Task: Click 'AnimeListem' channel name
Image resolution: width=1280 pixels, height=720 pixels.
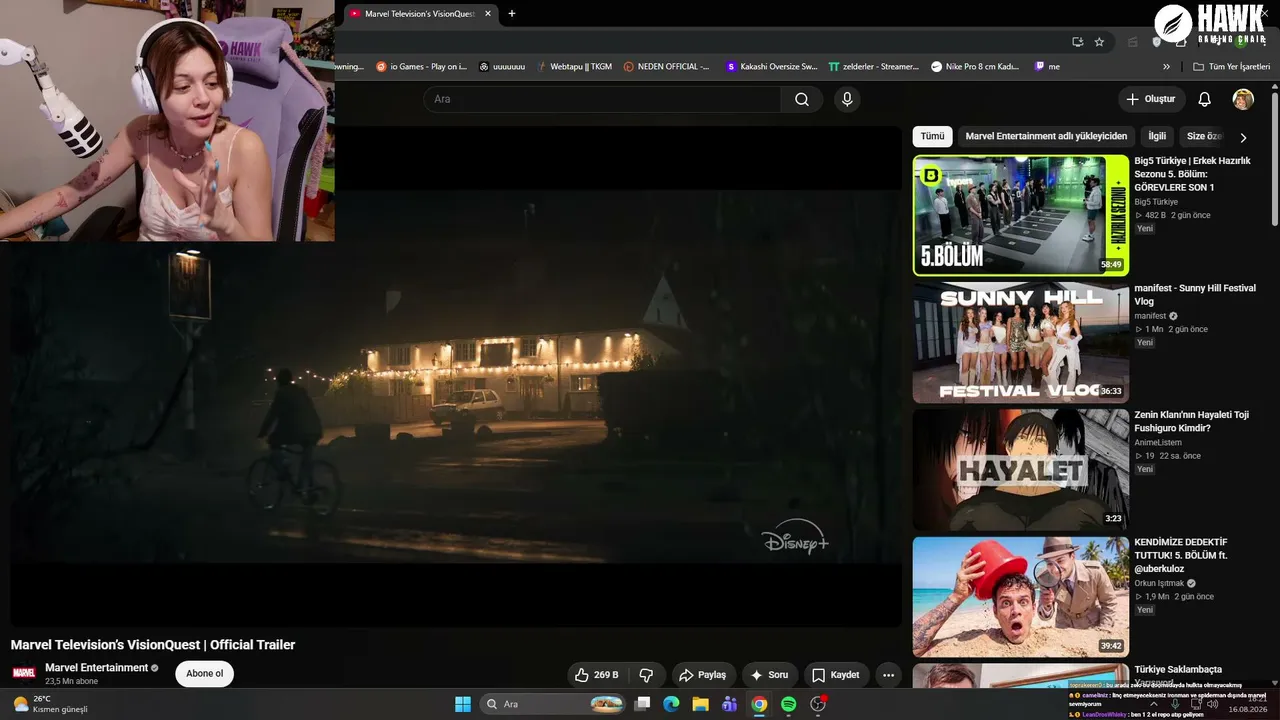Action: (1158, 442)
